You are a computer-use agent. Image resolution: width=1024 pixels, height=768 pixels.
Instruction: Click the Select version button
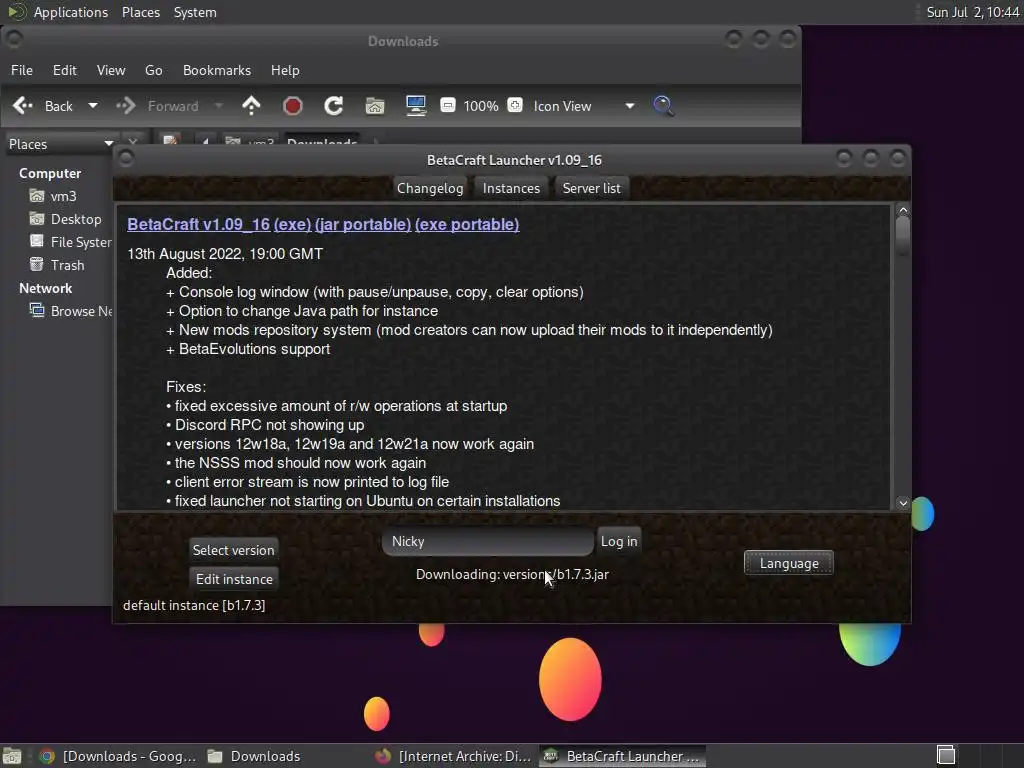(x=234, y=550)
